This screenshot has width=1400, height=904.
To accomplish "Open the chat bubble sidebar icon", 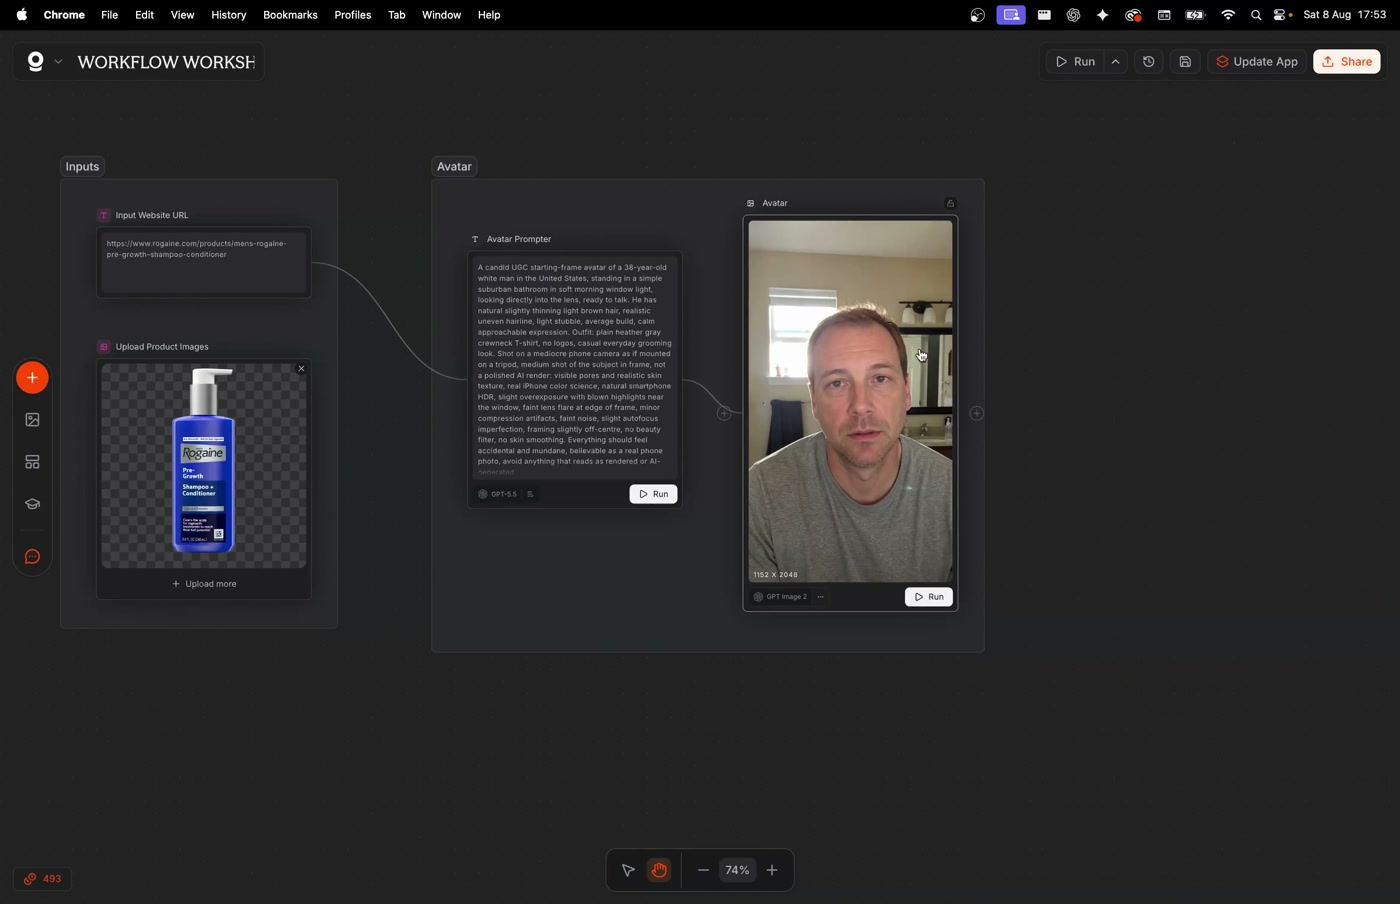I will 32,557.
